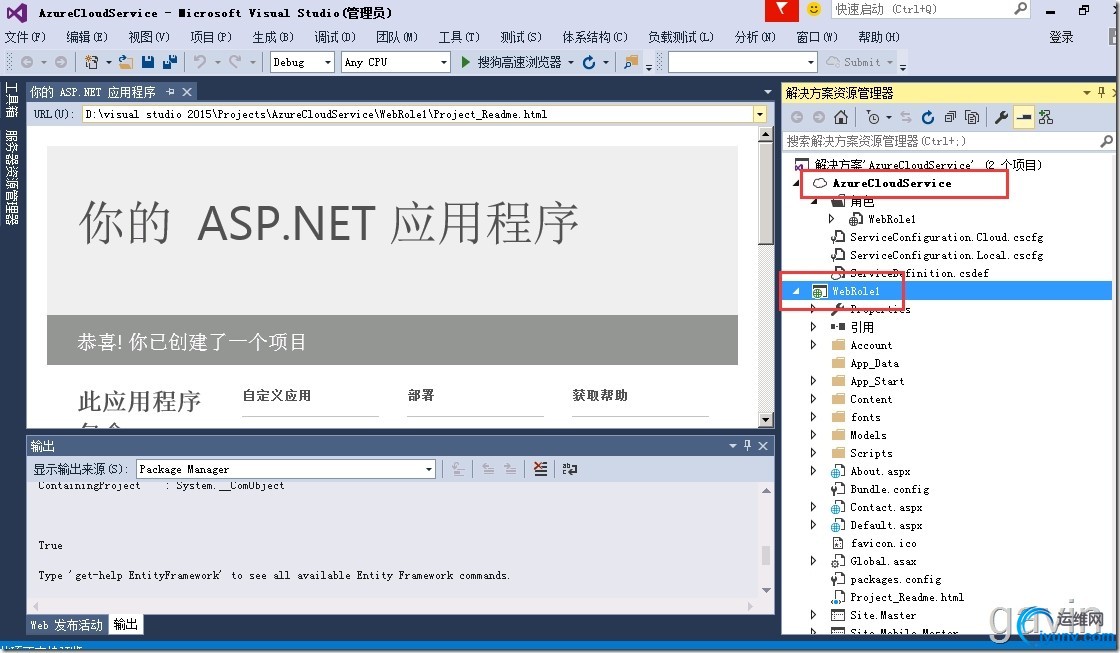The width and height of the screenshot is (1120, 653).
Task: Select ServiceConfiguration.Local.cscfg file
Action: point(946,255)
